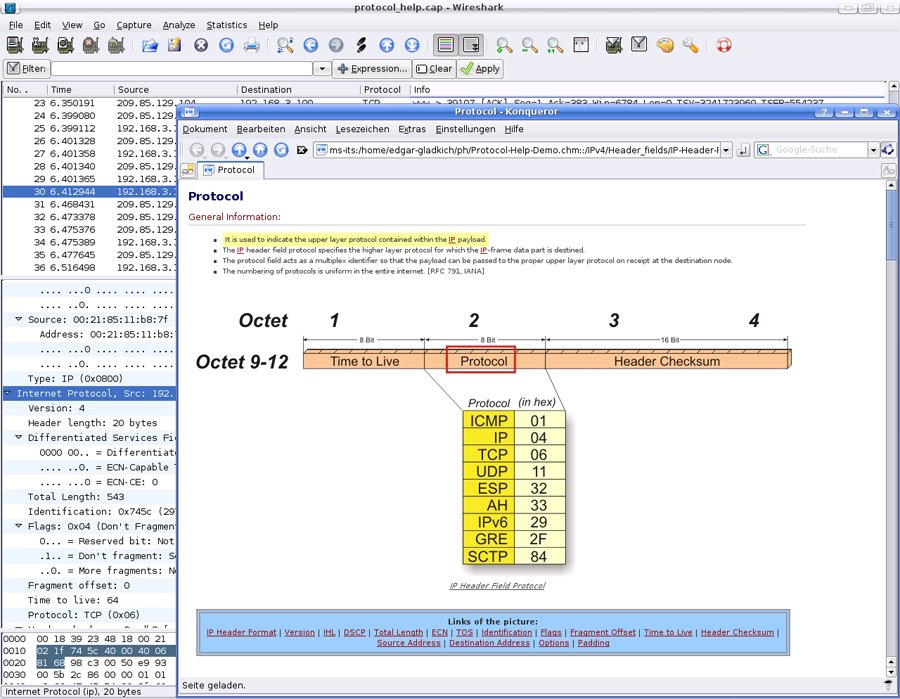This screenshot has height=699, width=900.
Task: Click the Clear filter button
Action: point(434,69)
